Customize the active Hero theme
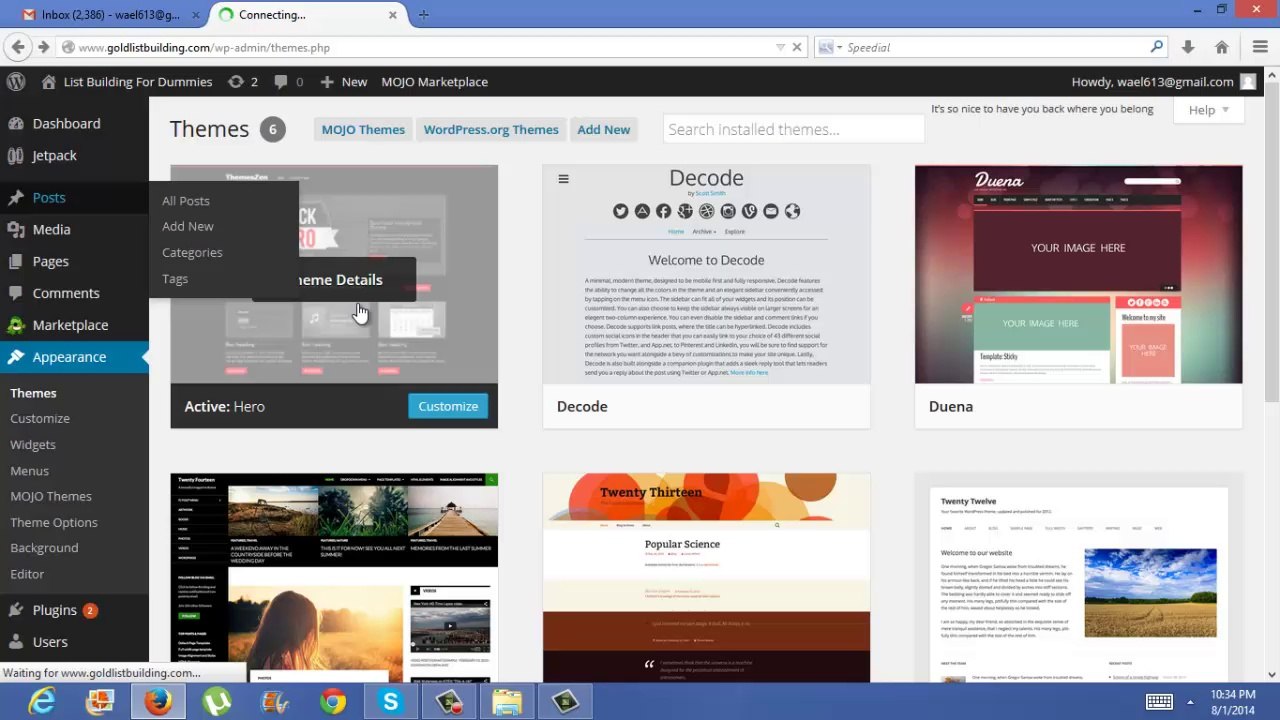Image resolution: width=1280 pixels, height=720 pixels. click(x=448, y=406)
